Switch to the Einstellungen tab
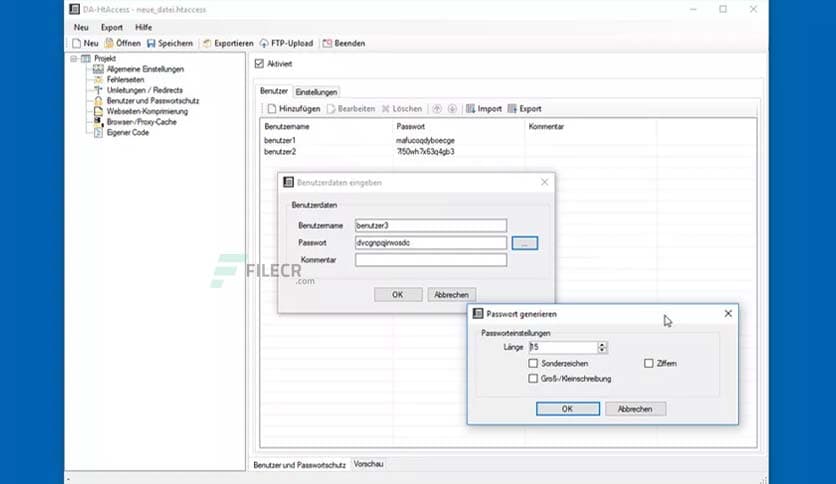 coord(316,92)
